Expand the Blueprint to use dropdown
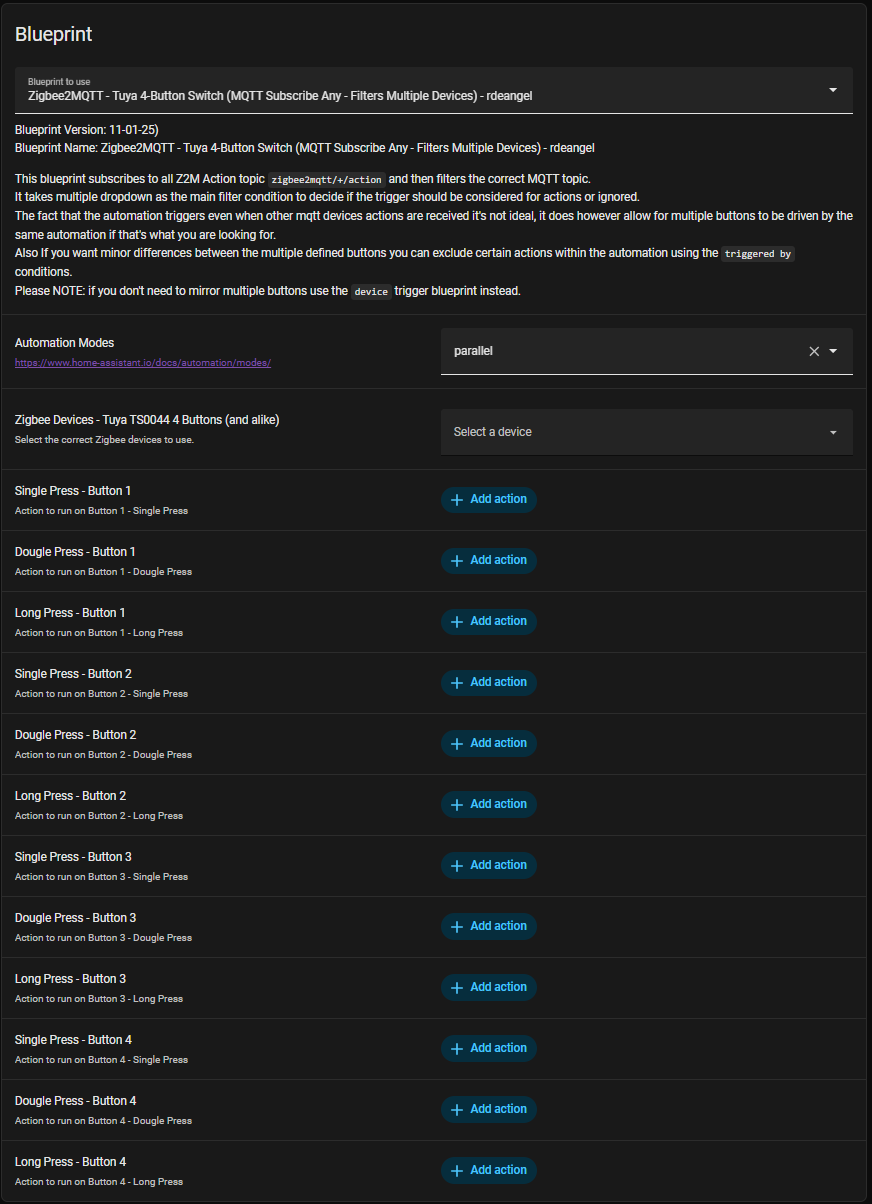Screen dimensions: 872x1204 [x=833, y=90]
